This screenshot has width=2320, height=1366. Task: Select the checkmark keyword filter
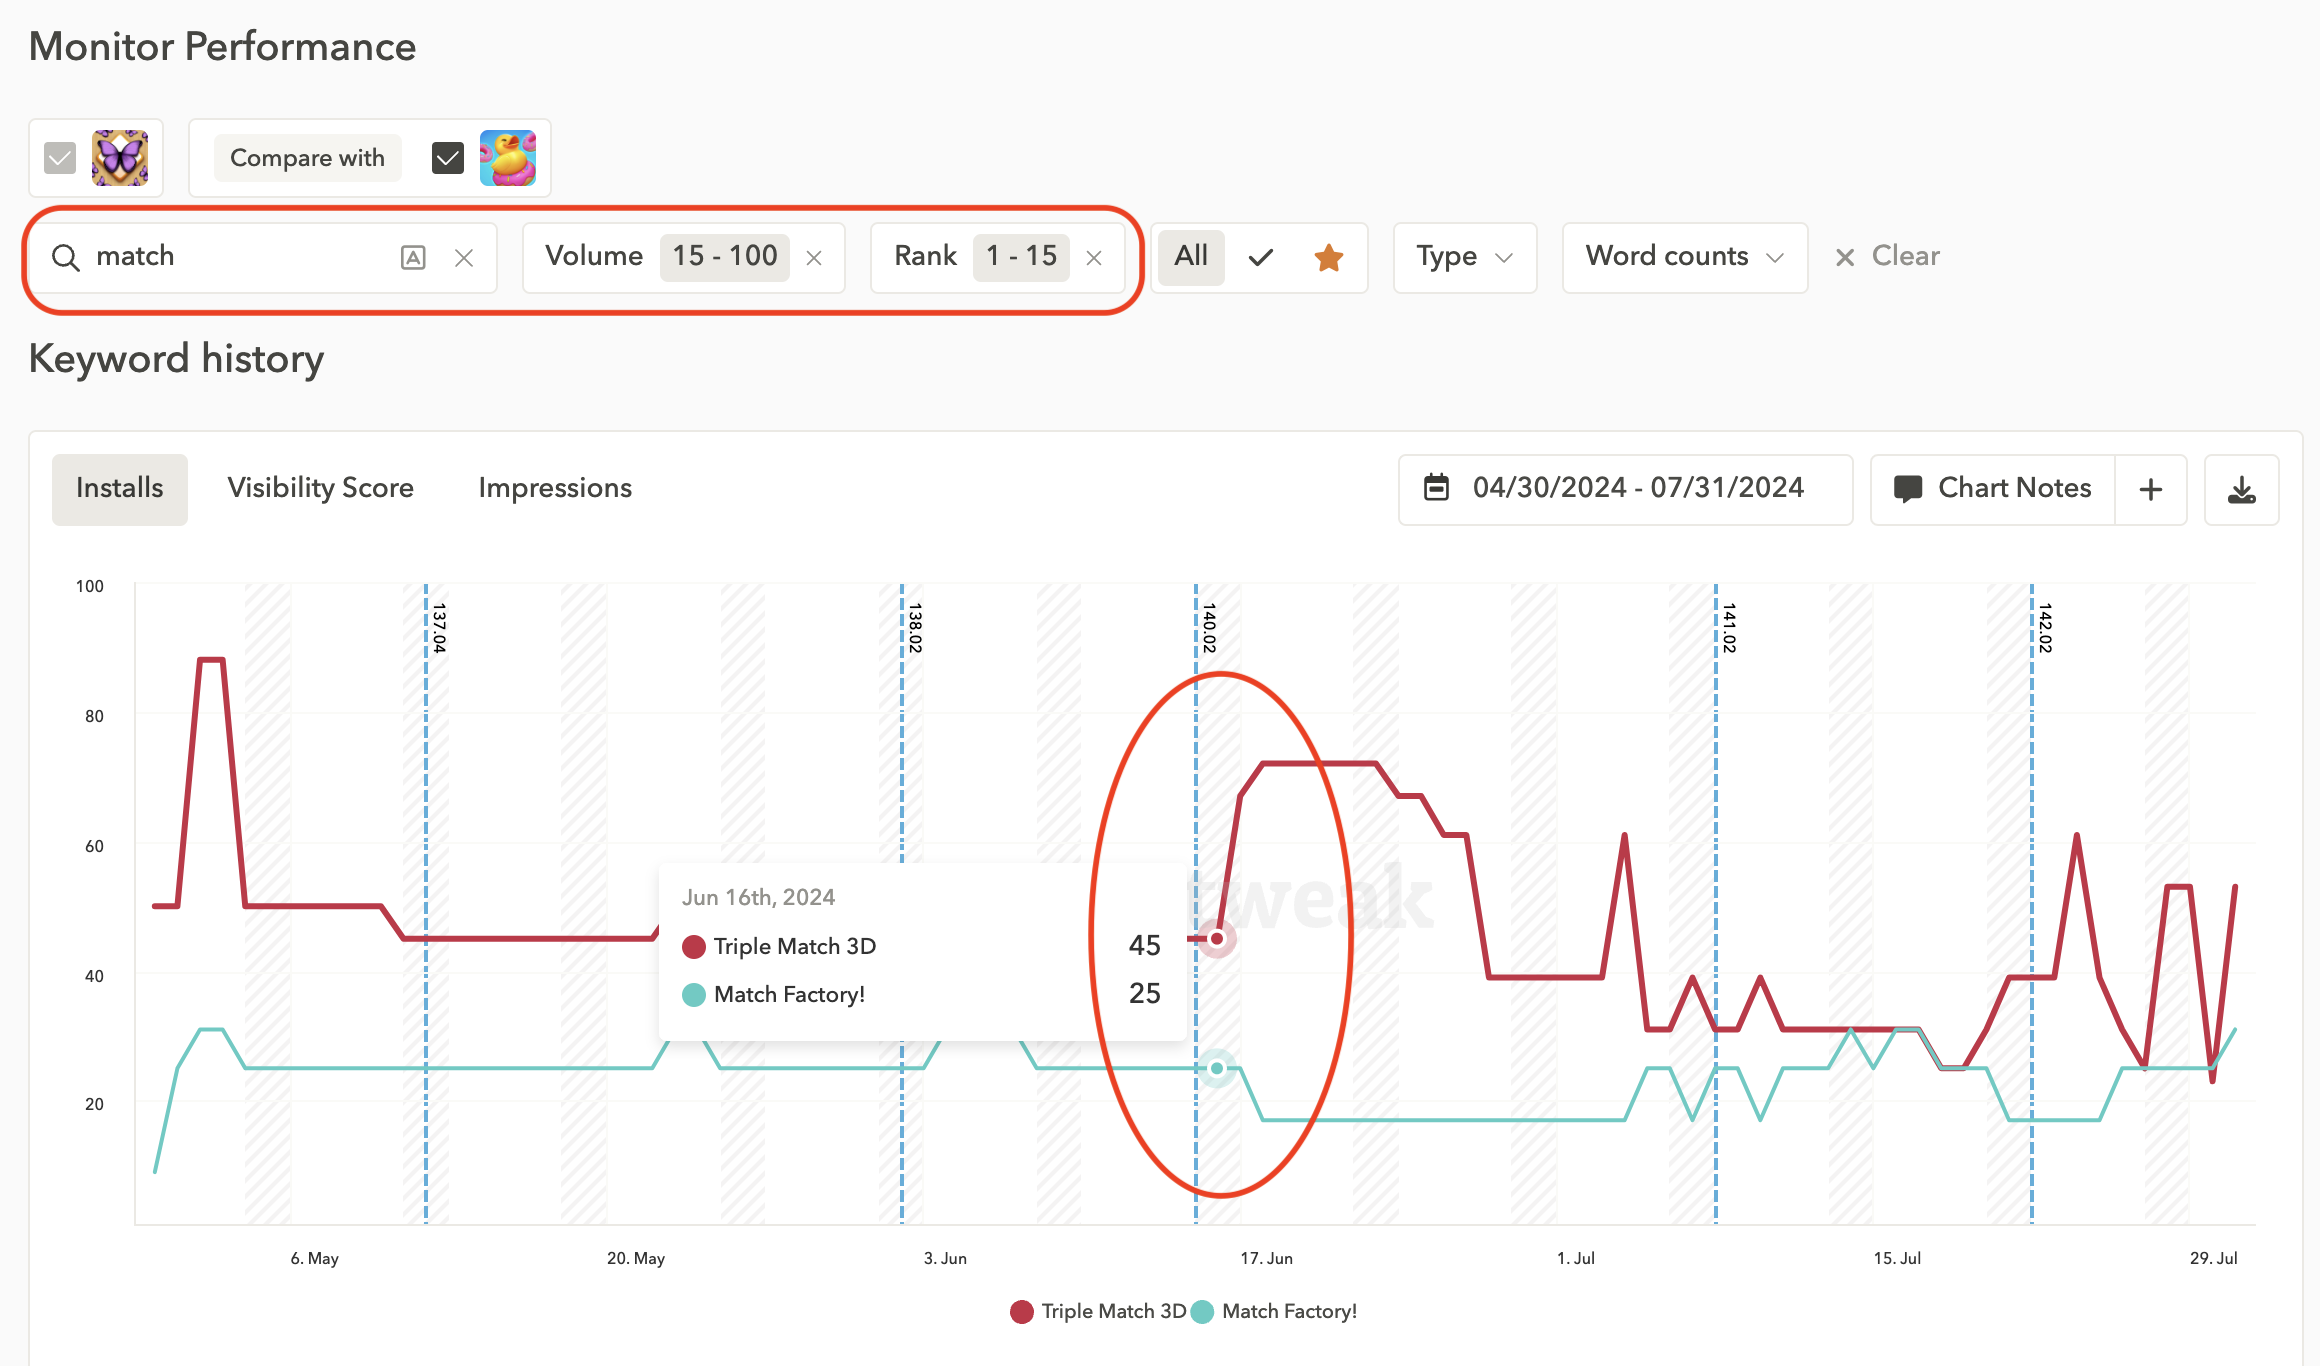click(1261, 258)
